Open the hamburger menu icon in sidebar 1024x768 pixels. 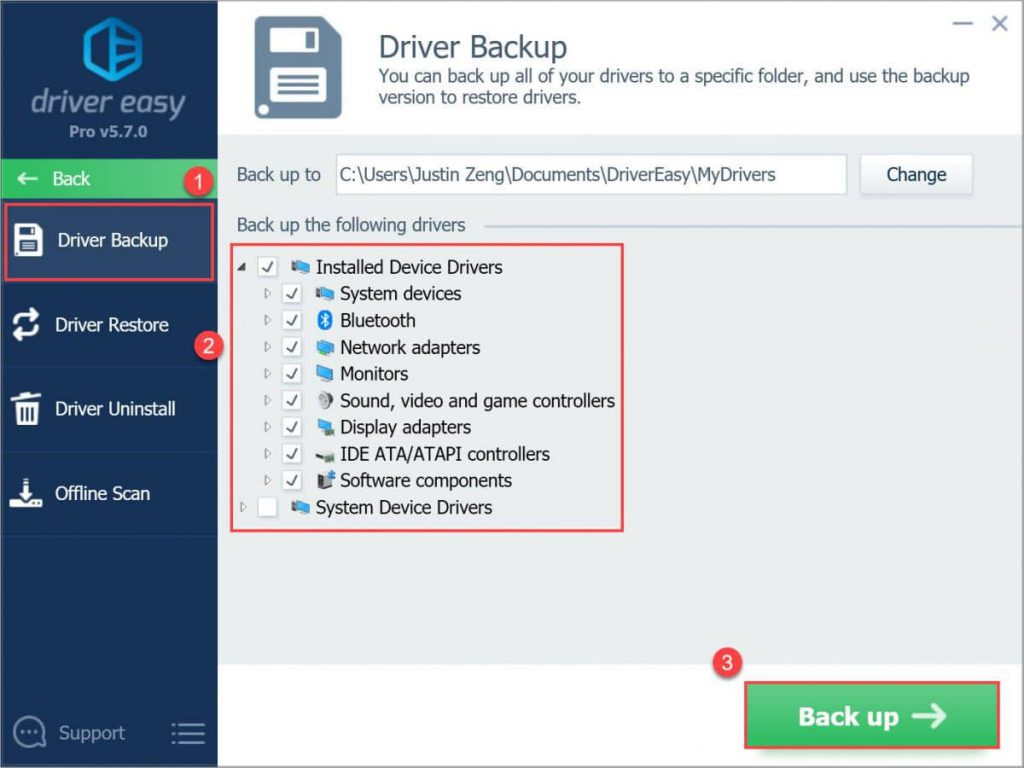[188, 733]
